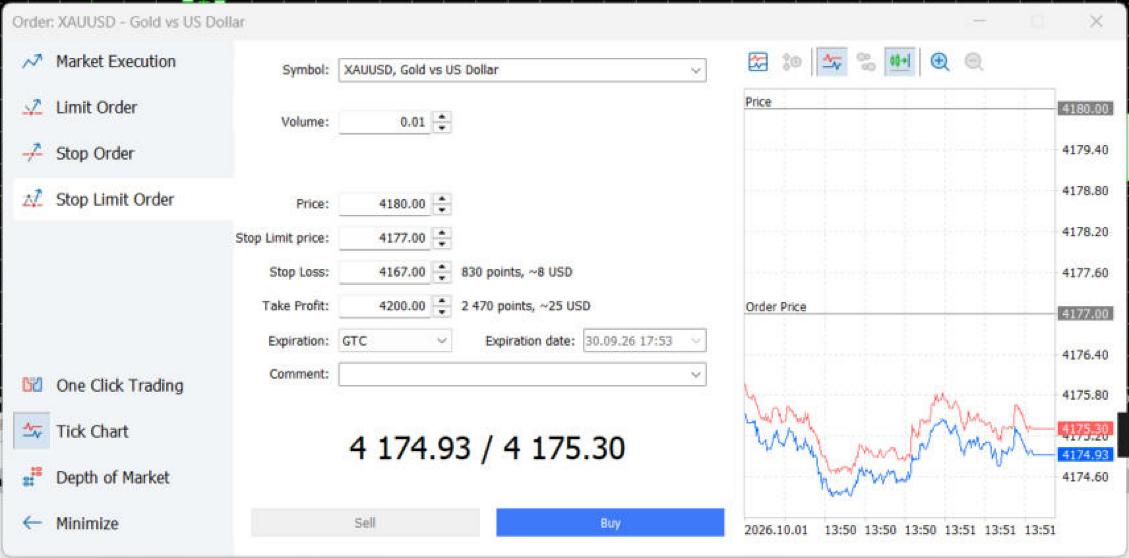Click Stop Limit price field 4177.00
Viewport: 1129px width, 558px height.
385,238
